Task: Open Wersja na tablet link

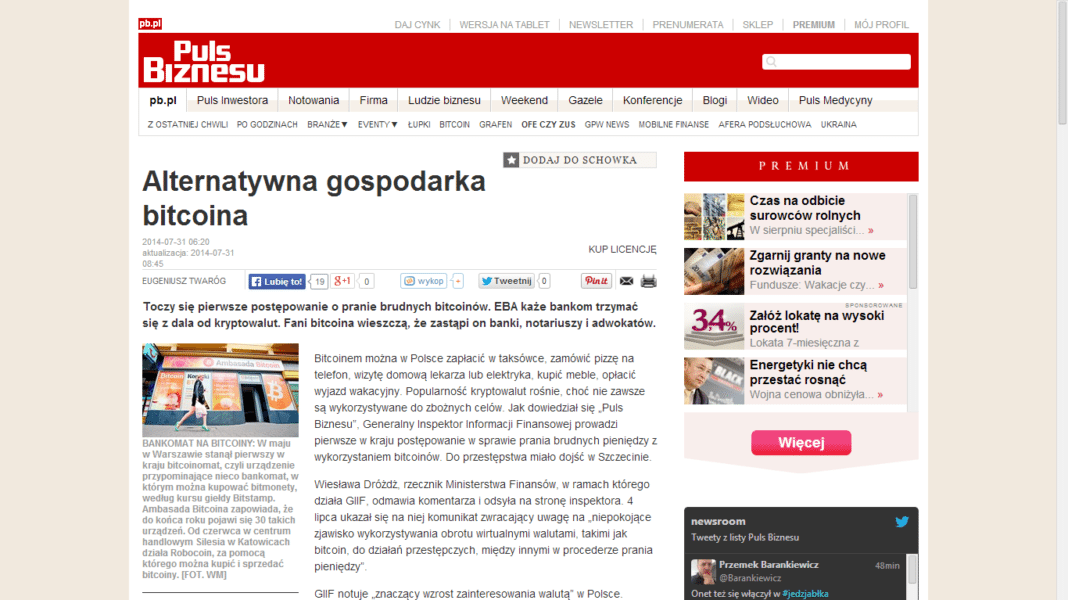Action: (x=504, y=25)
